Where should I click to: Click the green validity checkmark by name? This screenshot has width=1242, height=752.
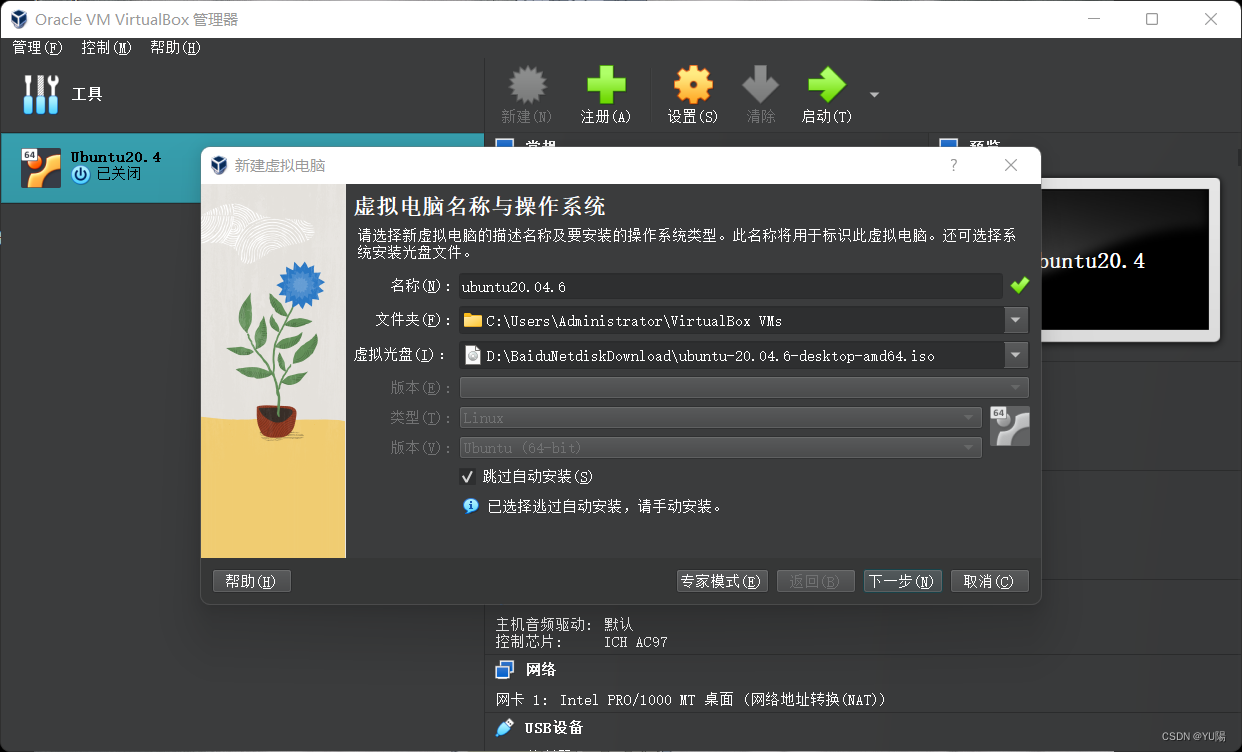click(1019, 285)
